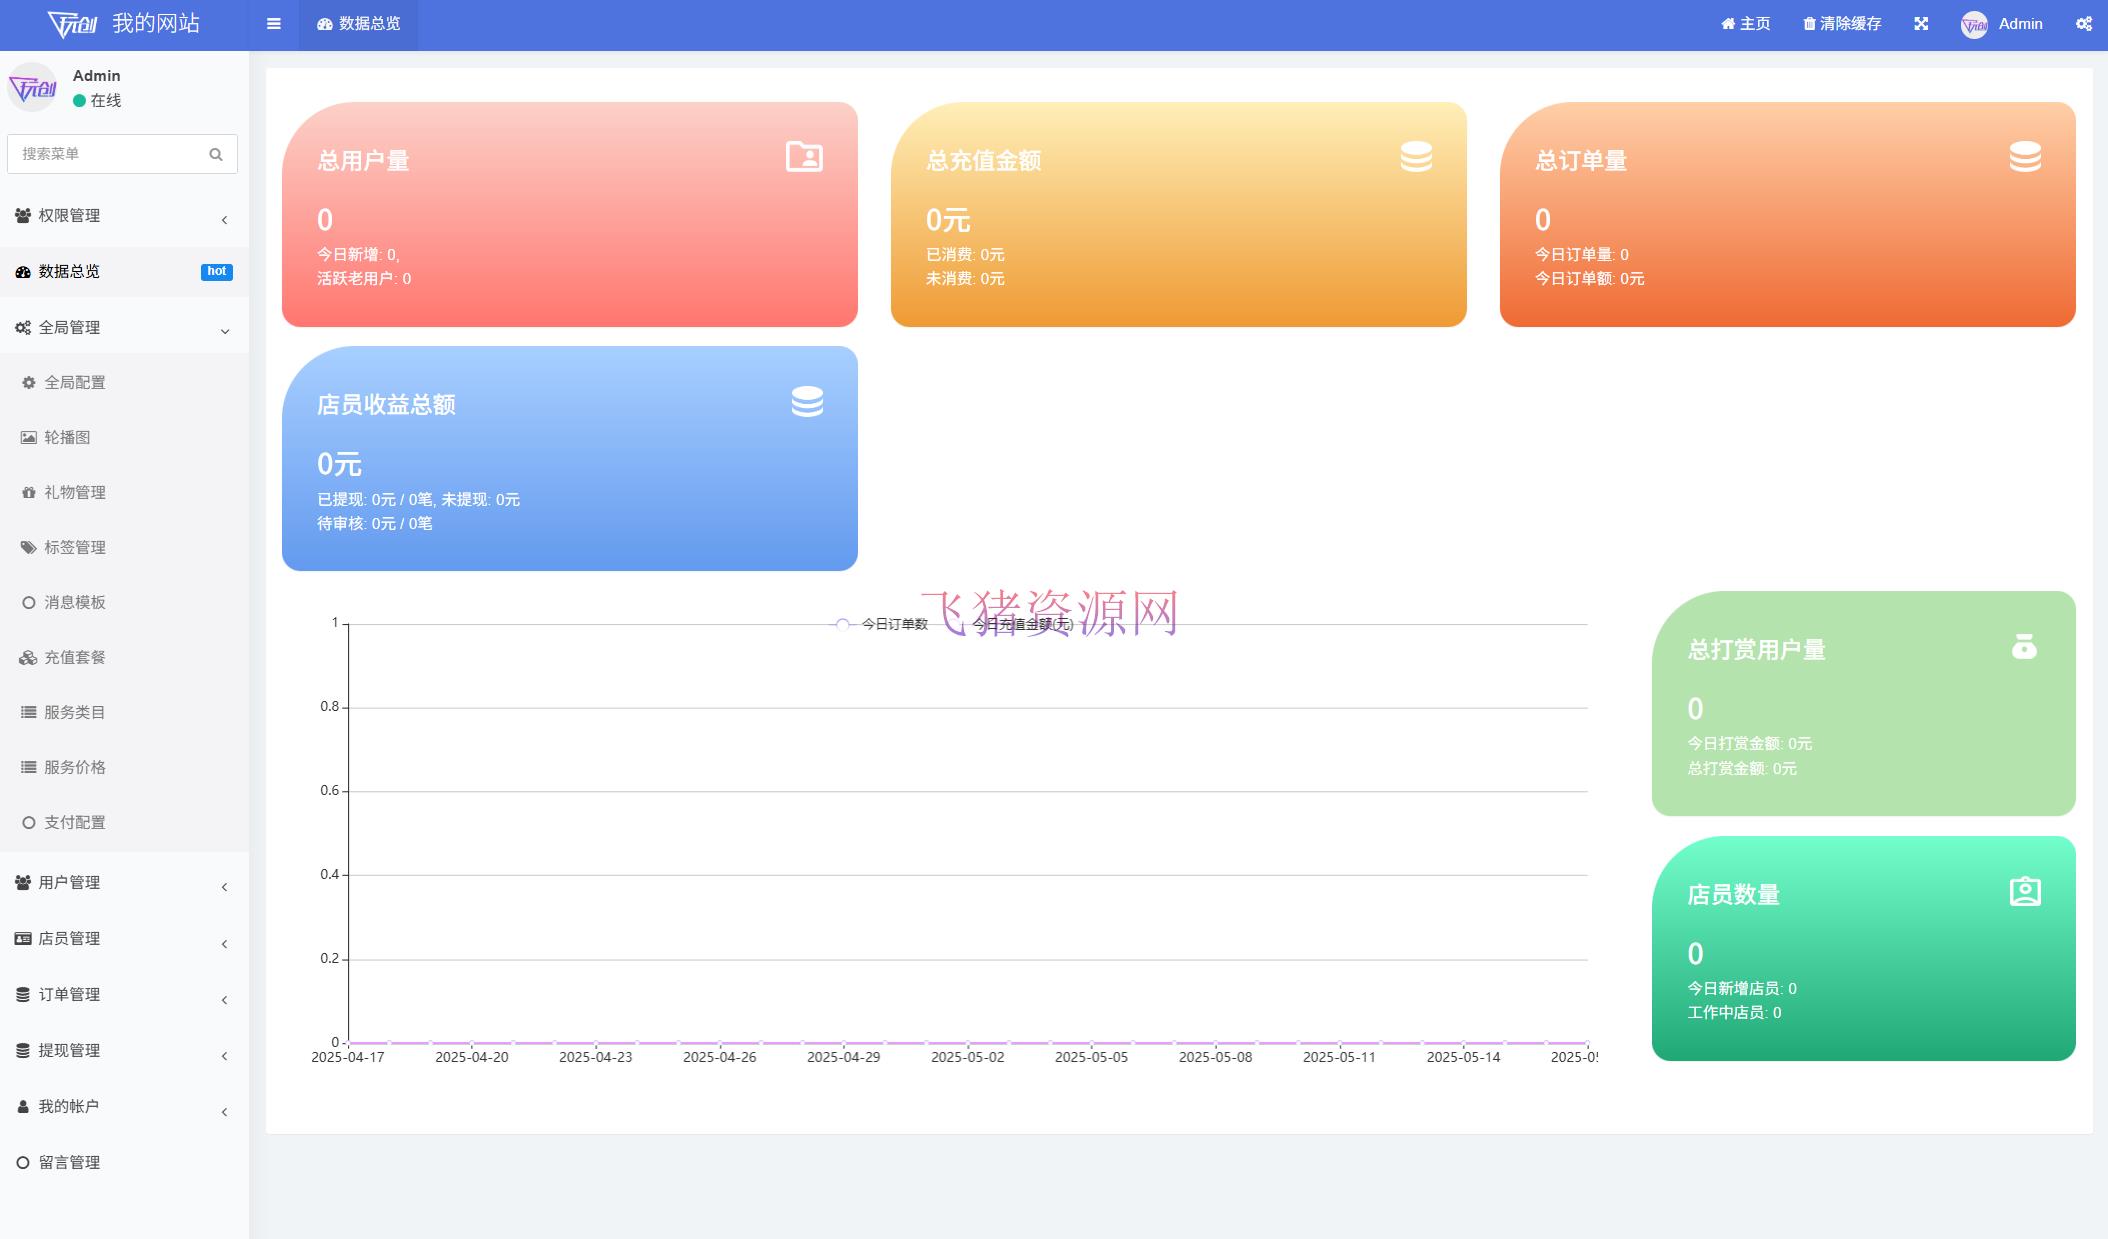Click the 充值套餐 icon in sidebar
The image size is (2108, 1239).
(x=26, y=657)
